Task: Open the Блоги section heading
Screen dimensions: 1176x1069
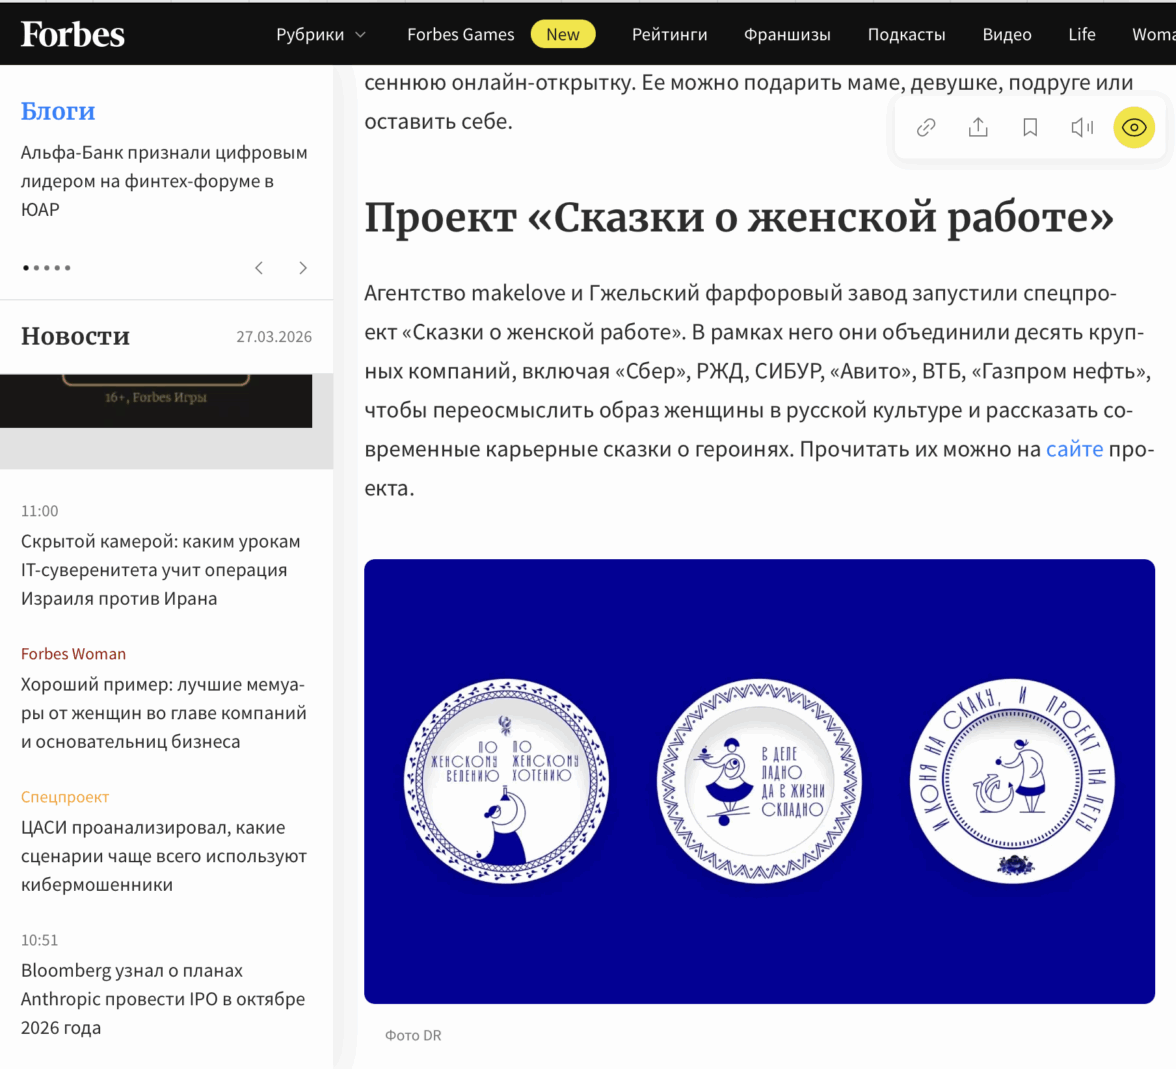Action: (x=58, y=111)
